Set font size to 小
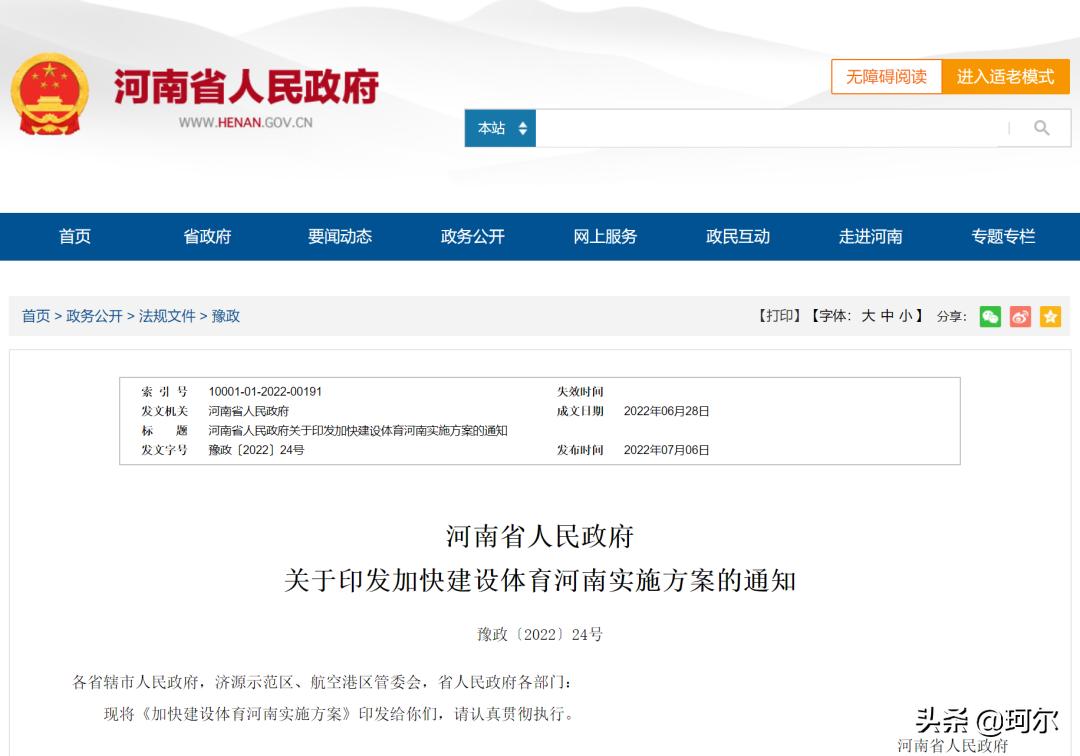The width and height of the screenshot is (1080, 756). (906, 316)
